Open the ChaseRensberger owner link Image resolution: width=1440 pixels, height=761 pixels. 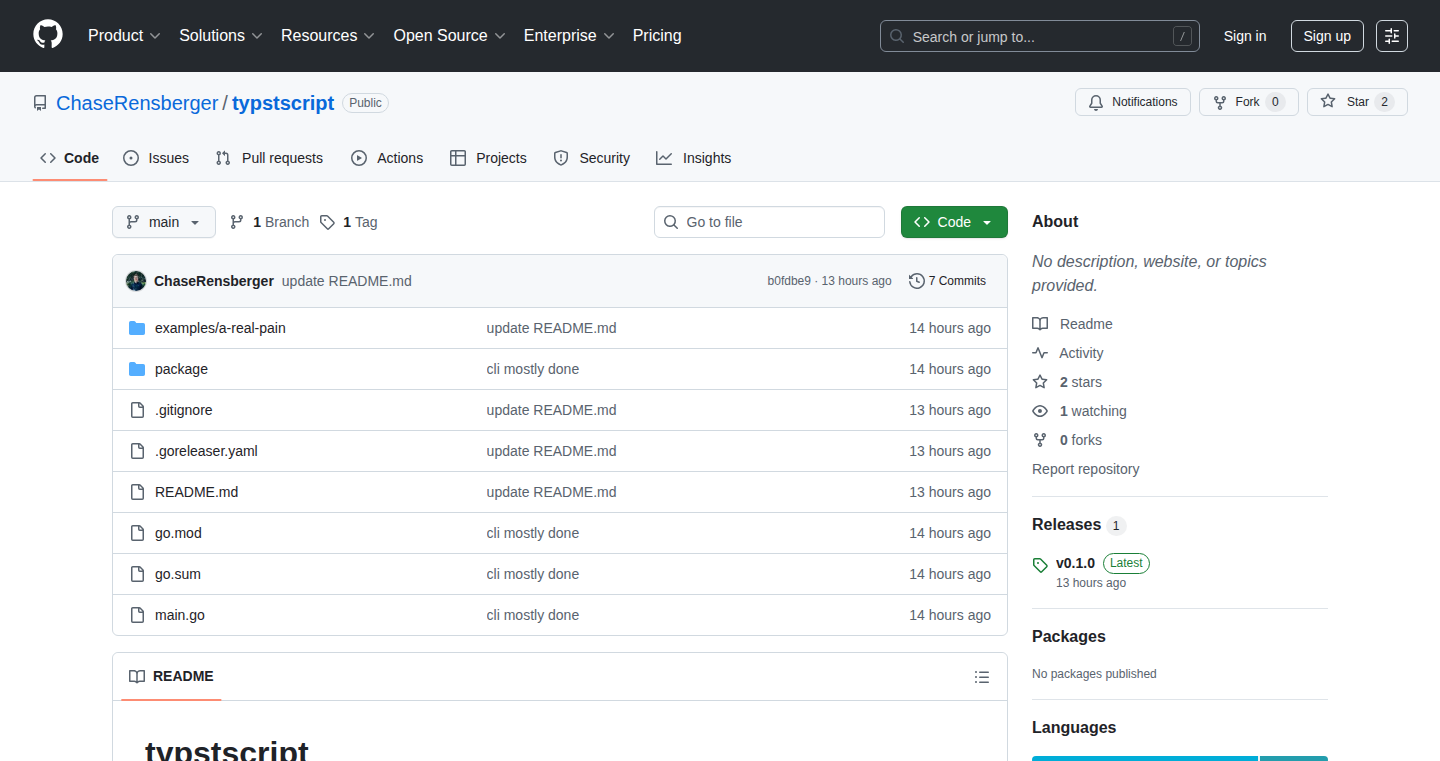(x=137, y=103)
